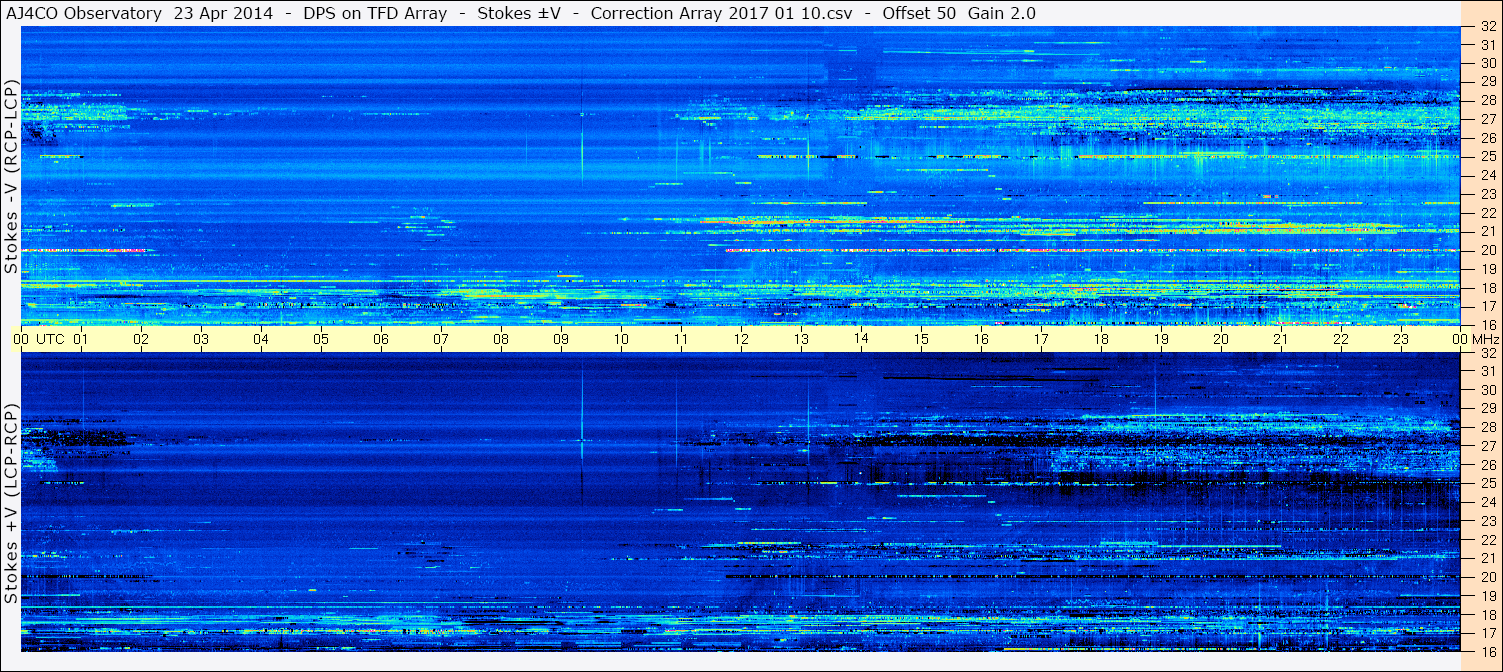Click 25 MHz tick of Stokes -V panel

[1487, 156]
